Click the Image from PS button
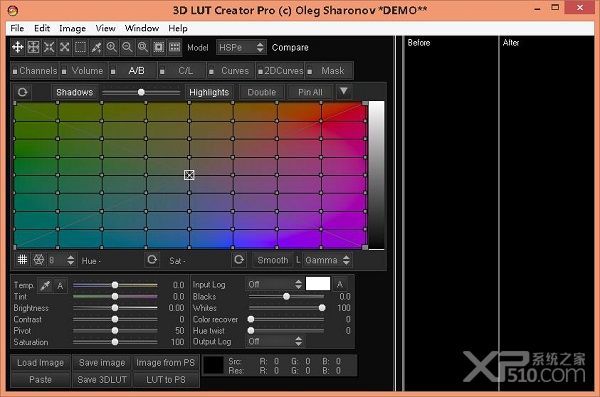The width and height of the screenshot is (600, 397). click(x=165, y=363)
